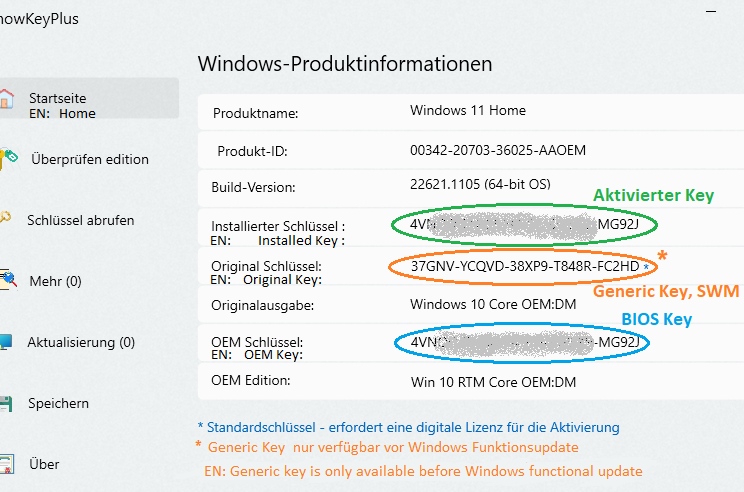The width and height of the screenshot is (744, 492).
Task: Select the Überprüfen edition menu entry
Action: coord(90,159)
